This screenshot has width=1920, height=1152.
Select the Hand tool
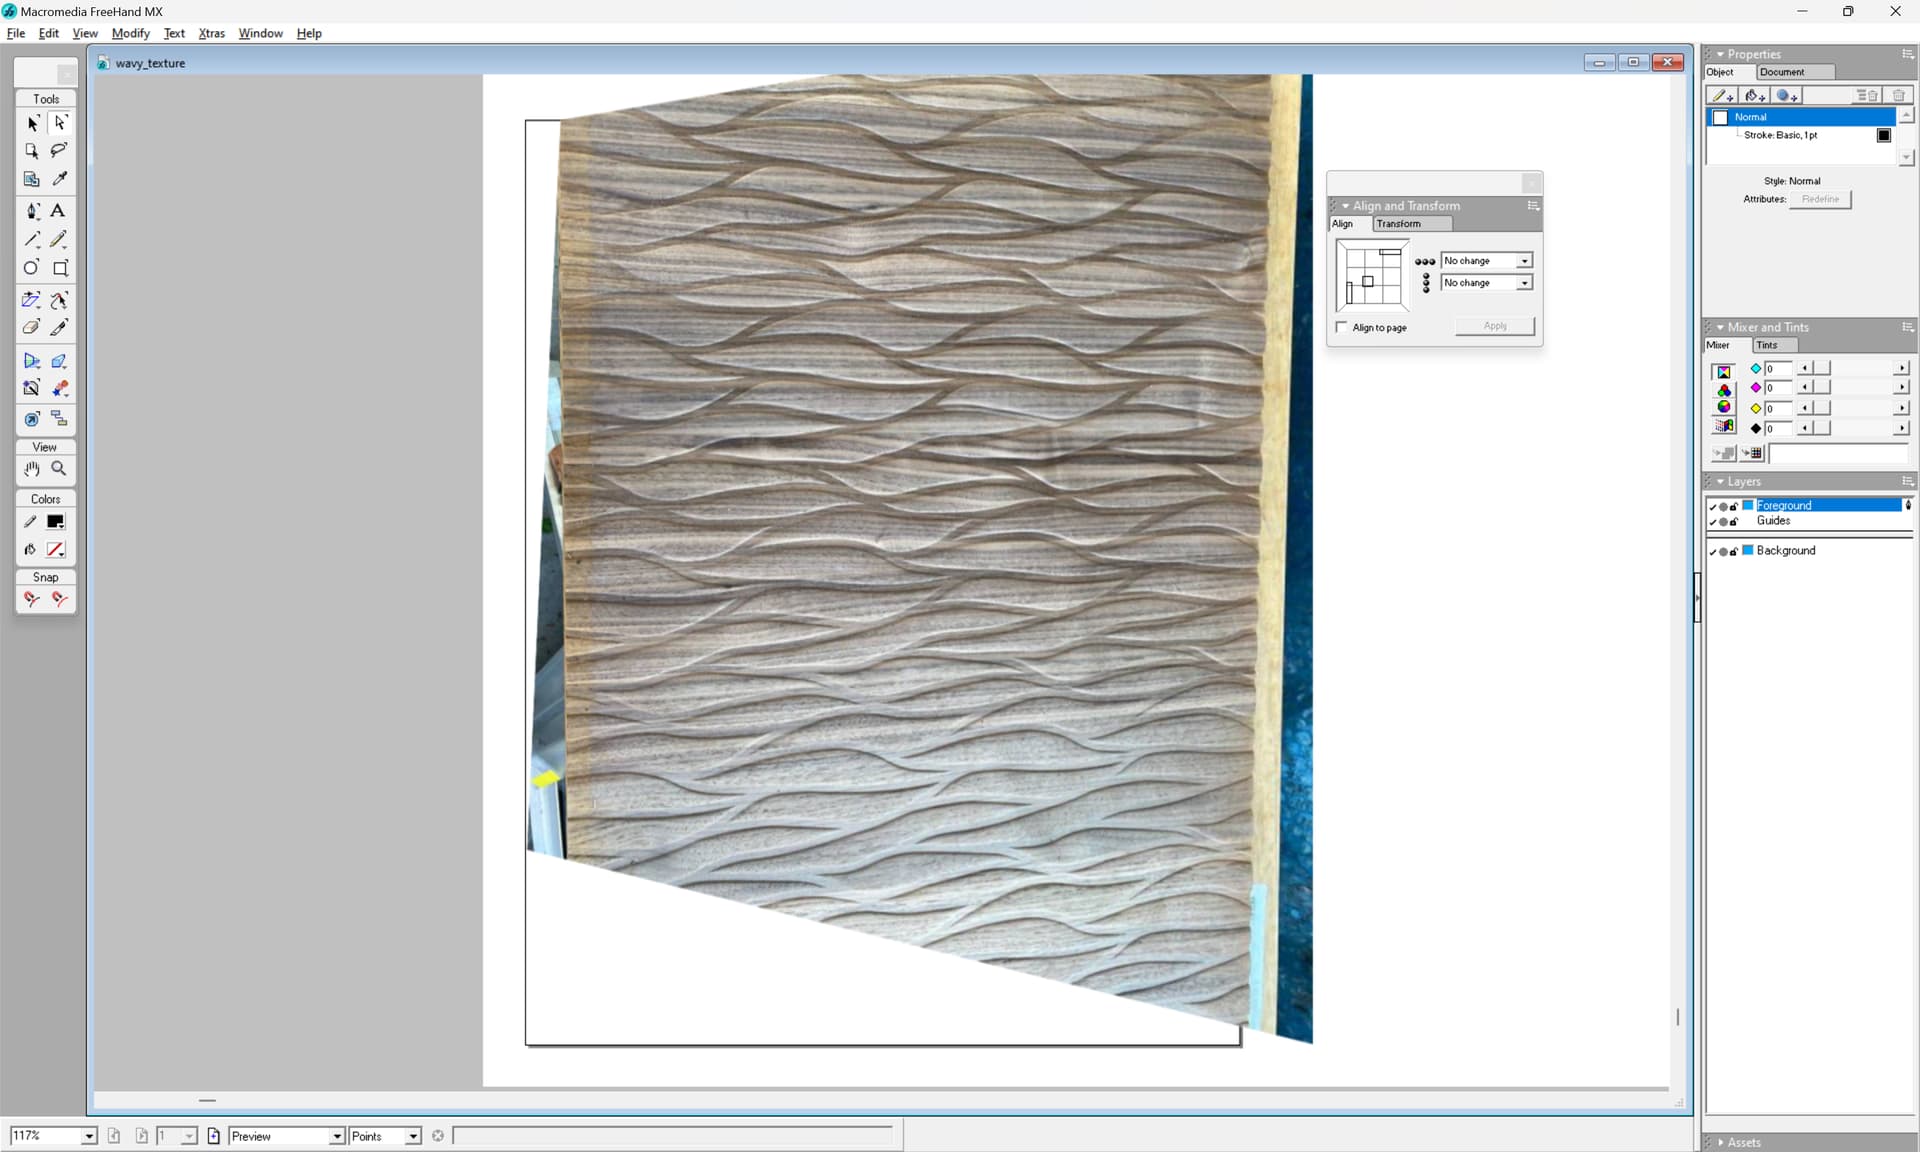point(32,469)
